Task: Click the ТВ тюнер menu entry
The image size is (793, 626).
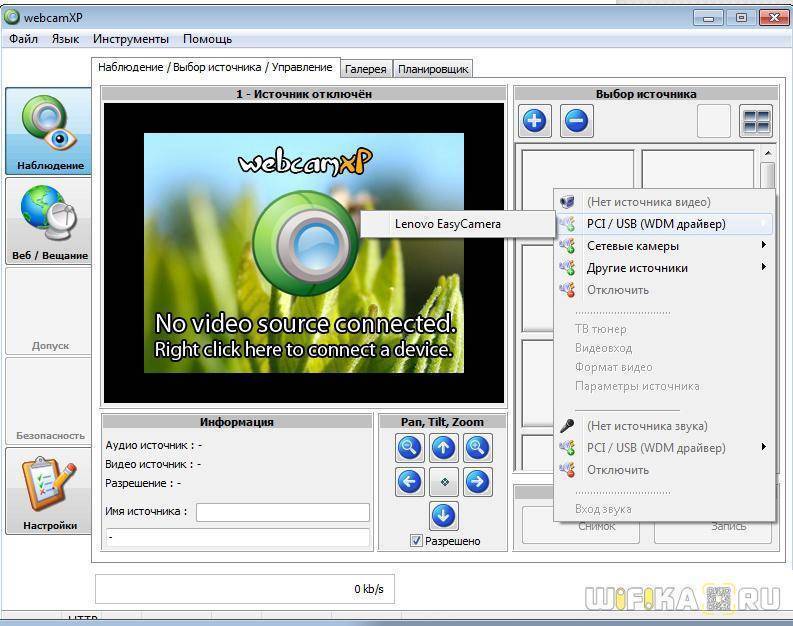Action: click(601, 329)
